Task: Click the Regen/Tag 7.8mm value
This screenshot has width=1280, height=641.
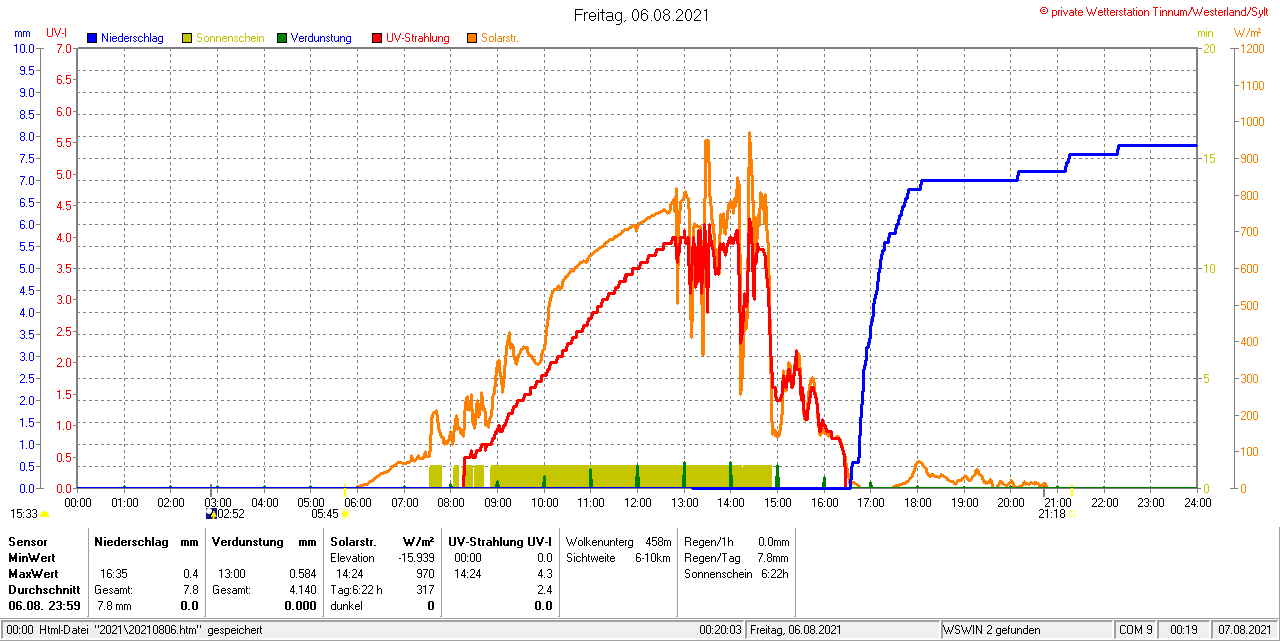Action: coord(773,557)
